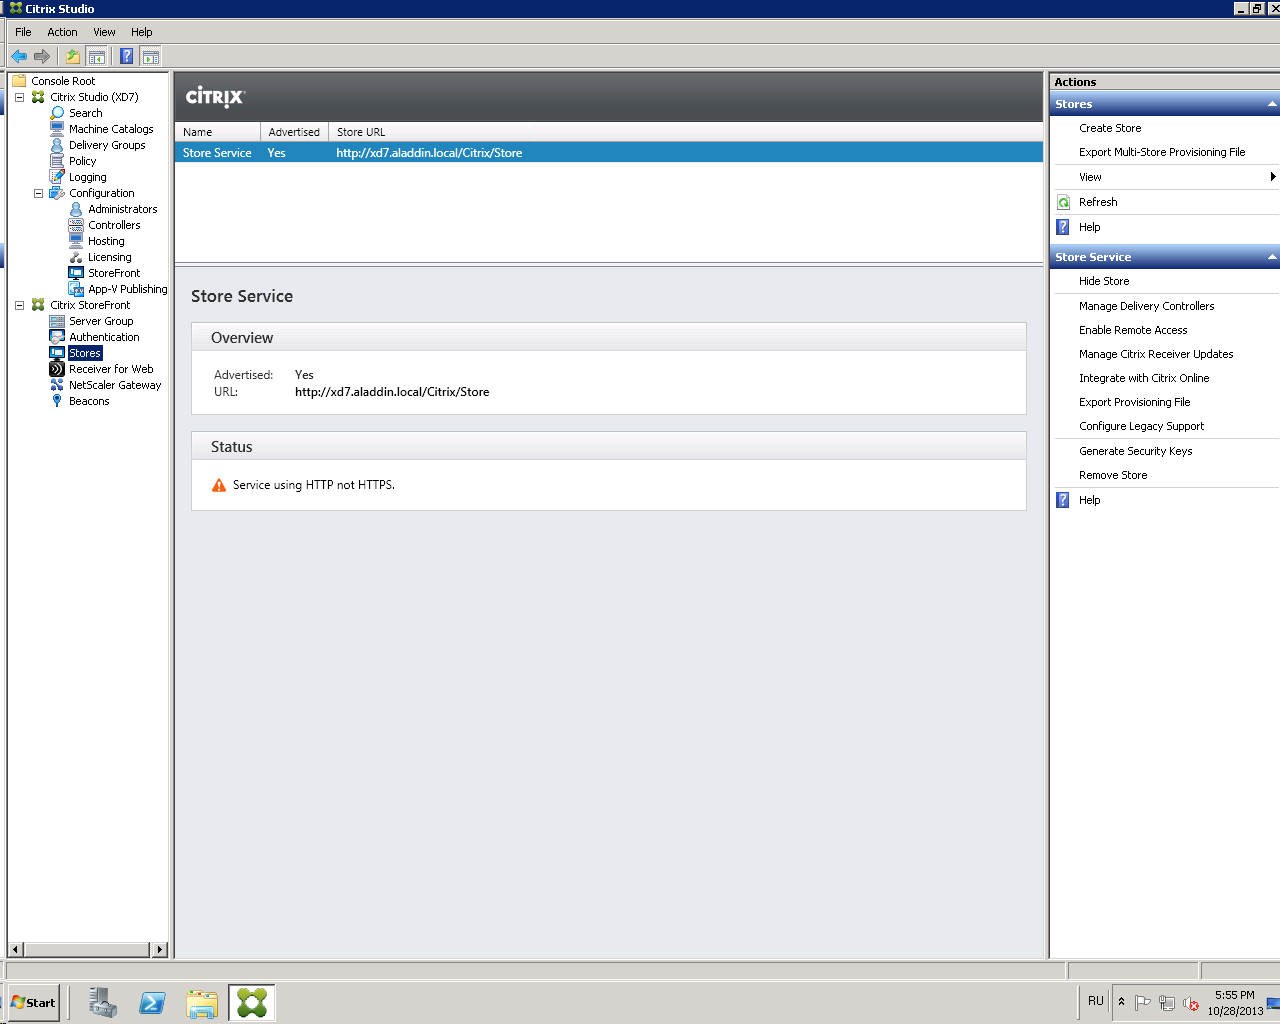The width and height of the screenshot is (1280, 1024).
Task: Open PowerShell from the taskbar
Action: 152,1003
